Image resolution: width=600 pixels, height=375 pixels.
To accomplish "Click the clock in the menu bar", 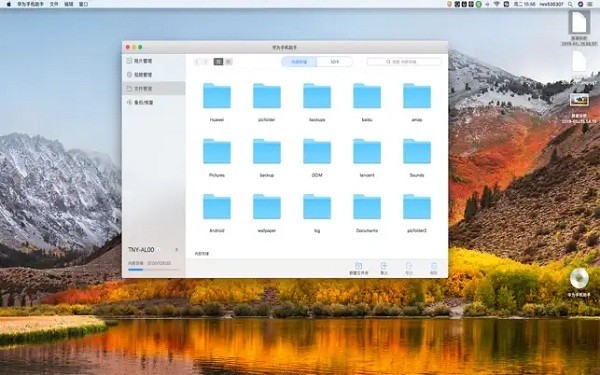I will pos(525,4).
